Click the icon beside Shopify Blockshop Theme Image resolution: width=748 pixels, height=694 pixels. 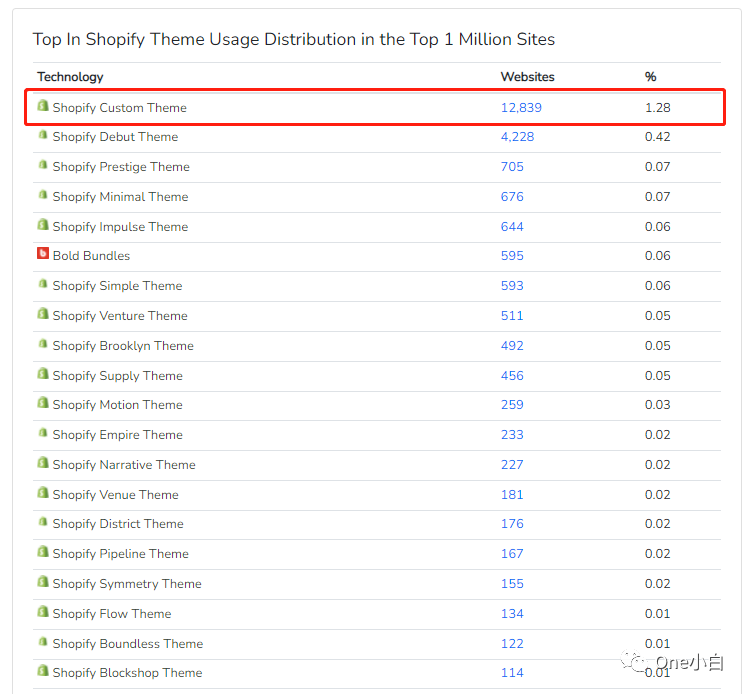[43, 671]
